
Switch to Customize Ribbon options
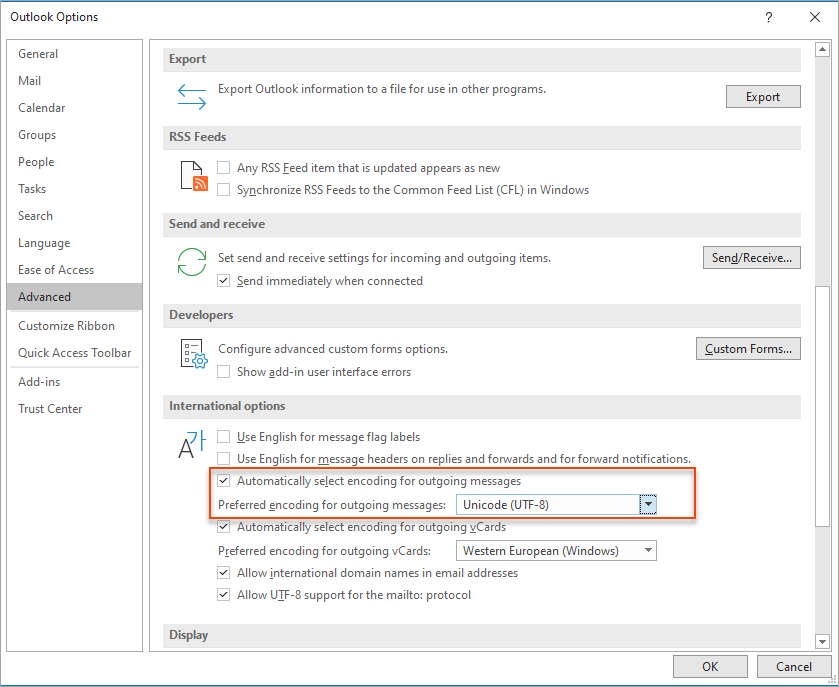click(x=66, y=326)
